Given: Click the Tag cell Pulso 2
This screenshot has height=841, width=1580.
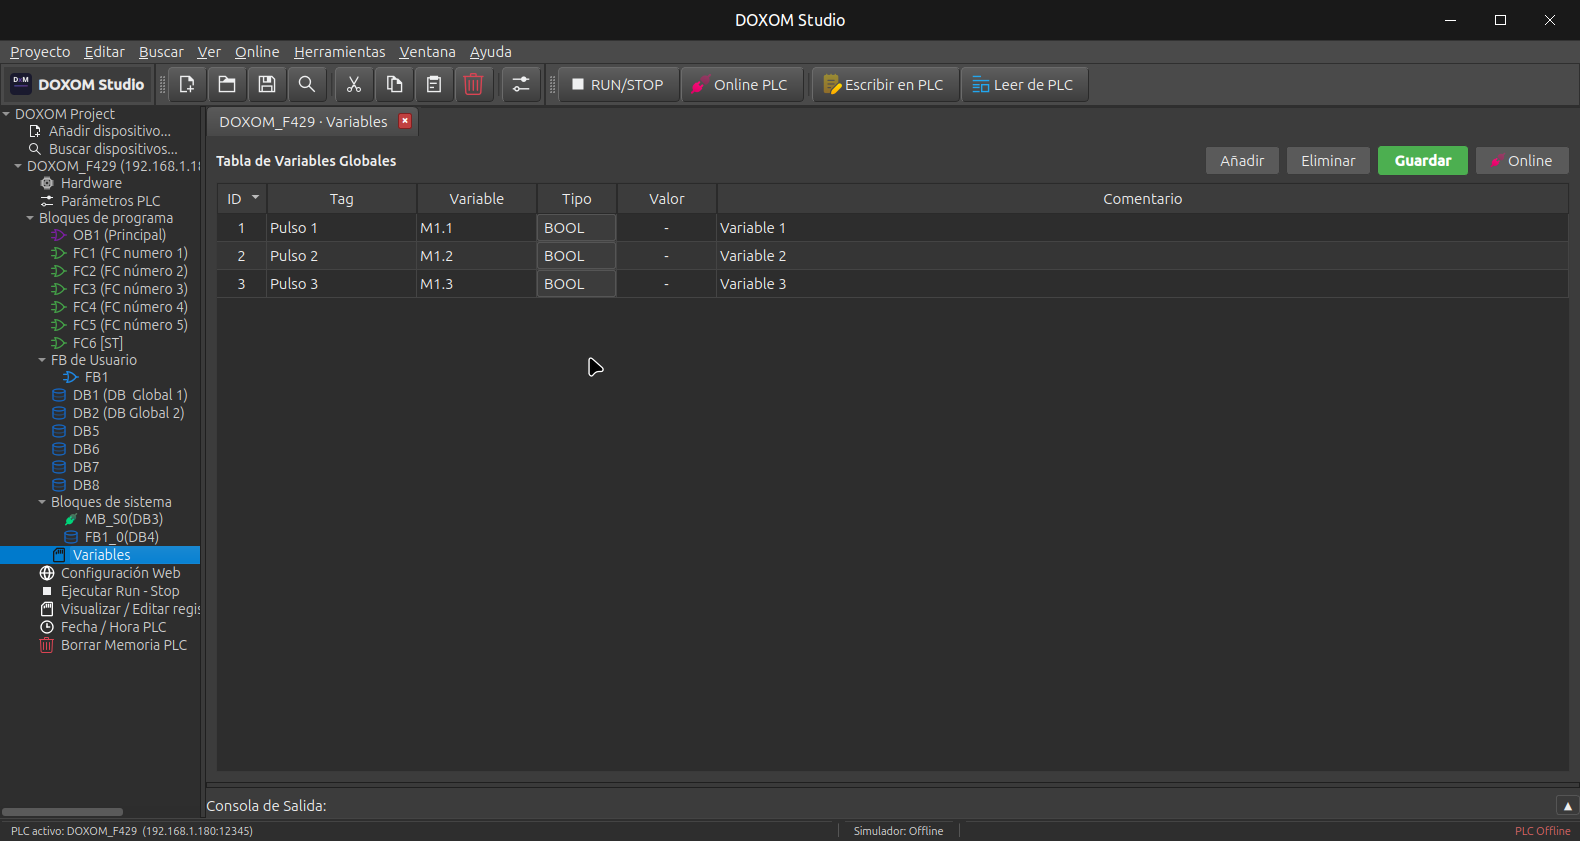Looking at the screenshot, I should point(341,256).
